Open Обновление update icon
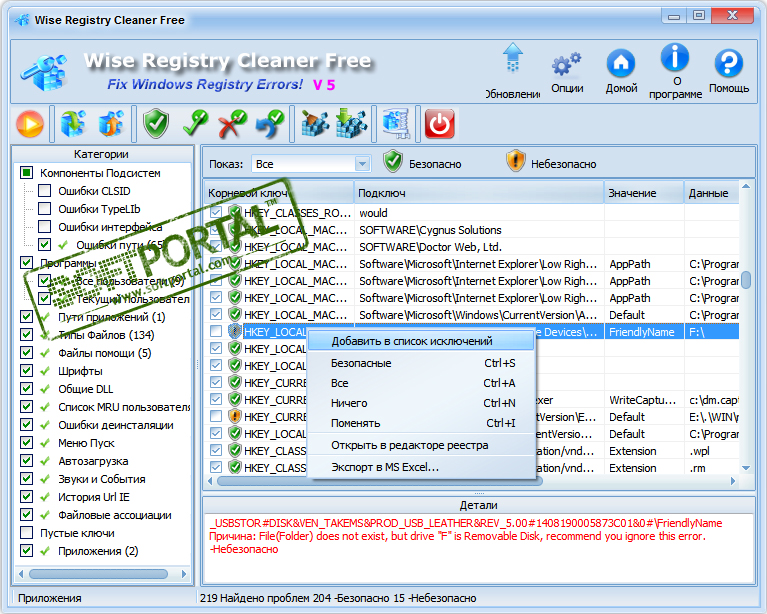The width and height of the screenshot is (767, 614). [513, 71]
